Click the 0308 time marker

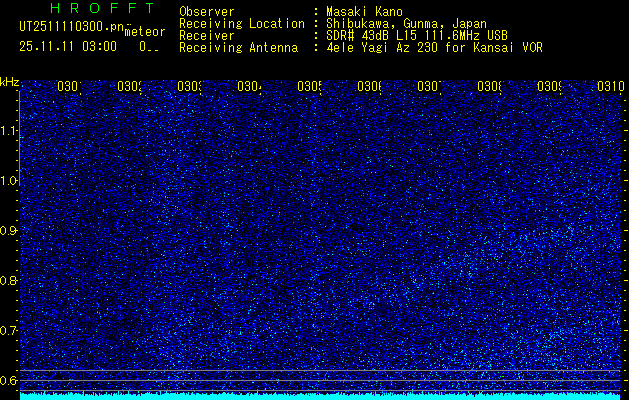(489, 86)
